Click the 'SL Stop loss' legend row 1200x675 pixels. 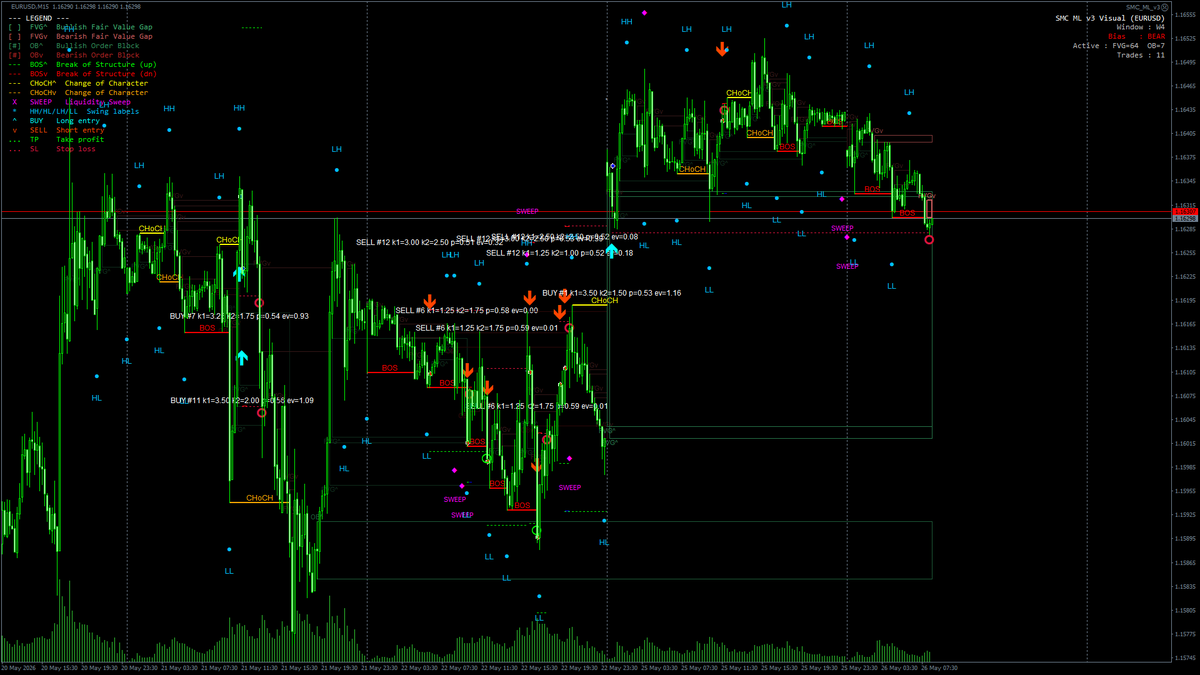pyautogui.click(x=53, y=148)
